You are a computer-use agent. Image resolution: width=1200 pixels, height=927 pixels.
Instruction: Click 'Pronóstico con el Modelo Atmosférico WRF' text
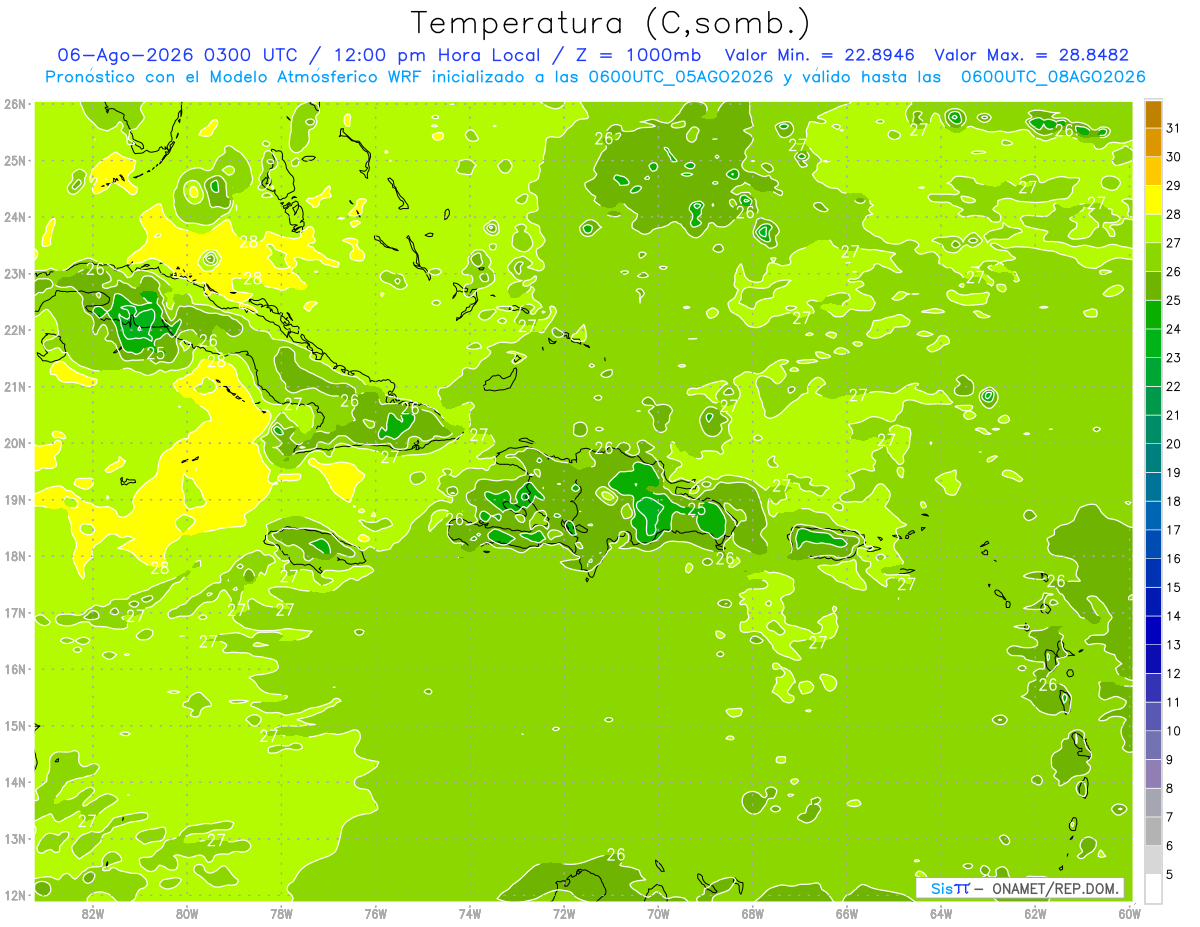[x=234, y=77]
